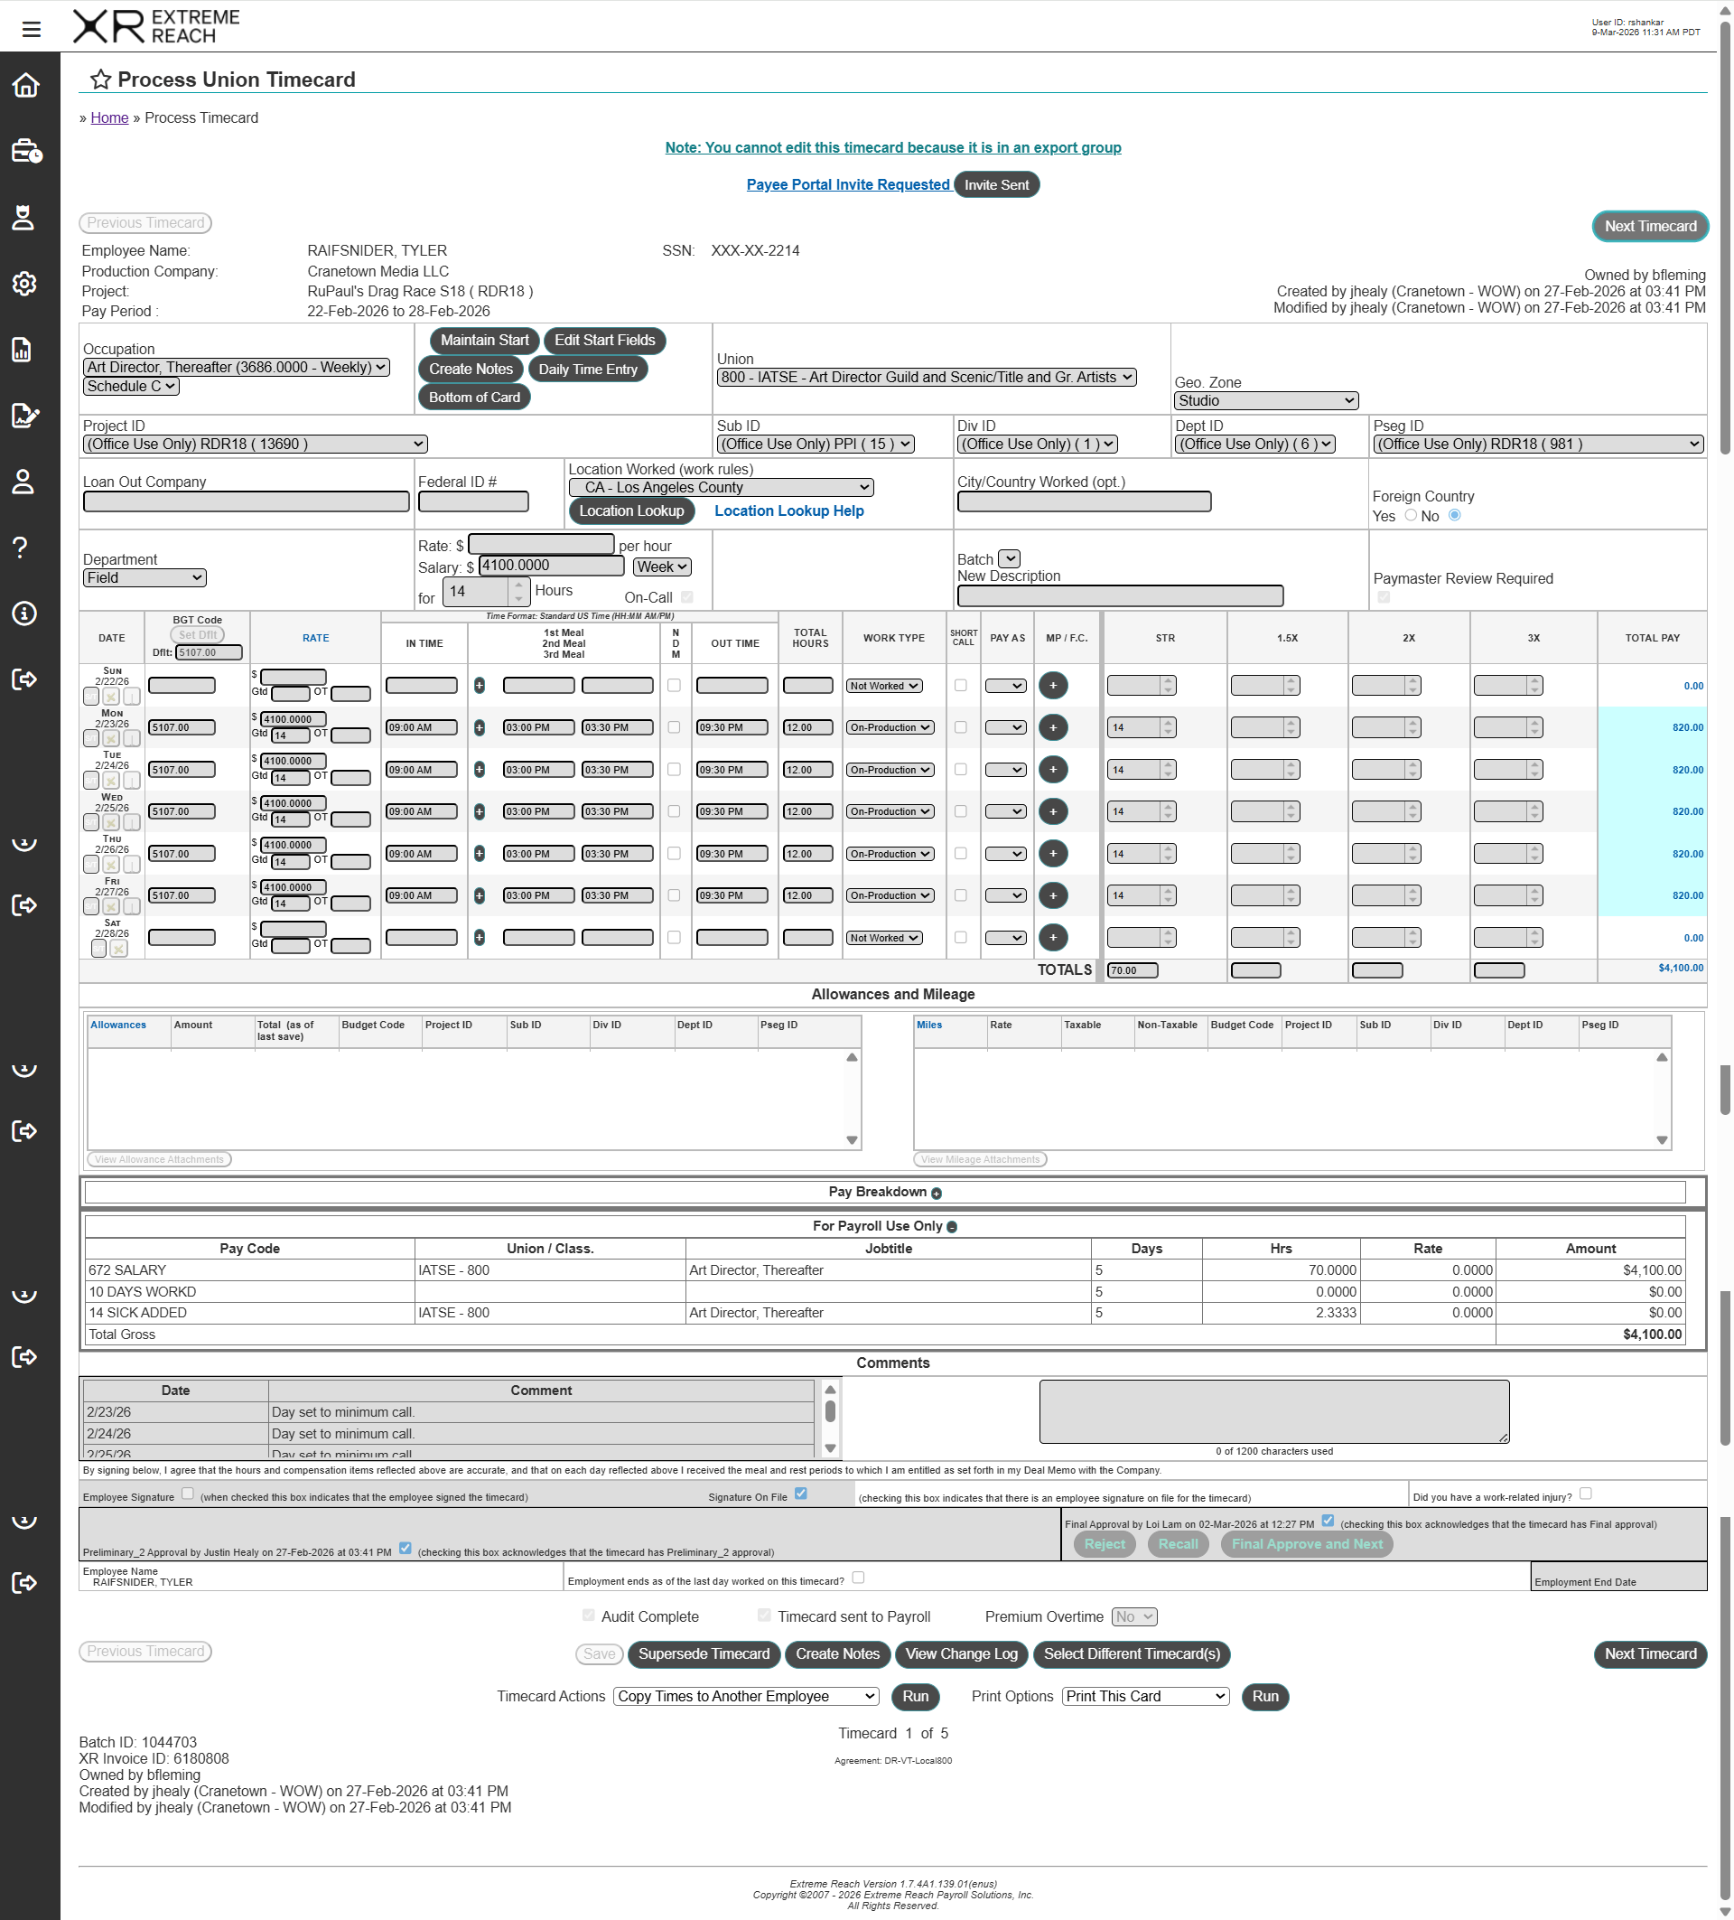Click Sunday row X icon under date

111,696
